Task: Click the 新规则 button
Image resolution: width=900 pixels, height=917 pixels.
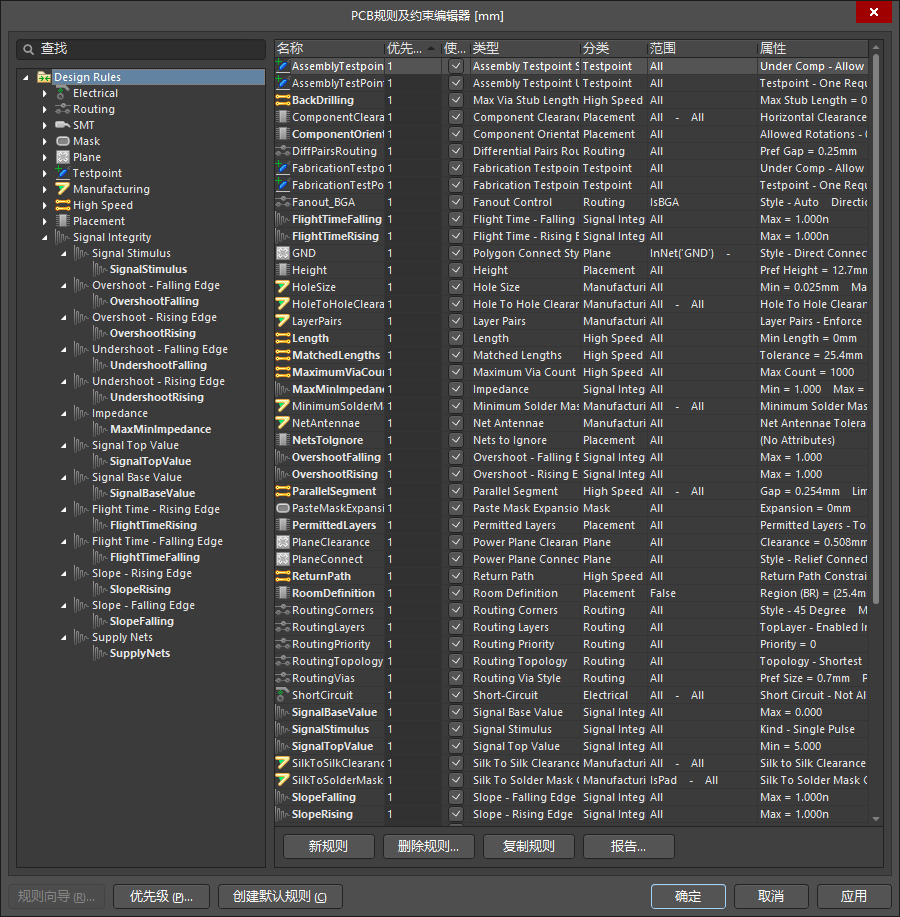Action: coord(329,846)
